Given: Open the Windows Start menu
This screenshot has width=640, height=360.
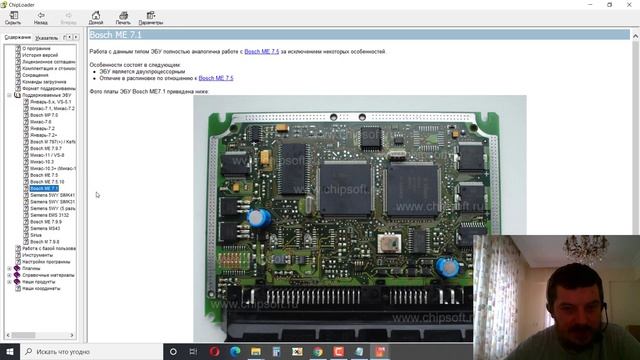Looking at the screenshot, I should (10, 351).
